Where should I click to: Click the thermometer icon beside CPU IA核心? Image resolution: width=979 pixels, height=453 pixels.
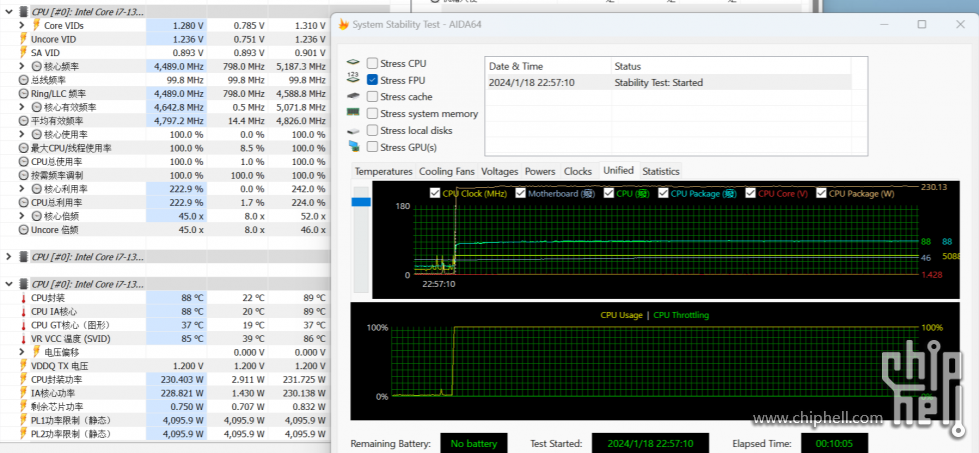point(24,311)
